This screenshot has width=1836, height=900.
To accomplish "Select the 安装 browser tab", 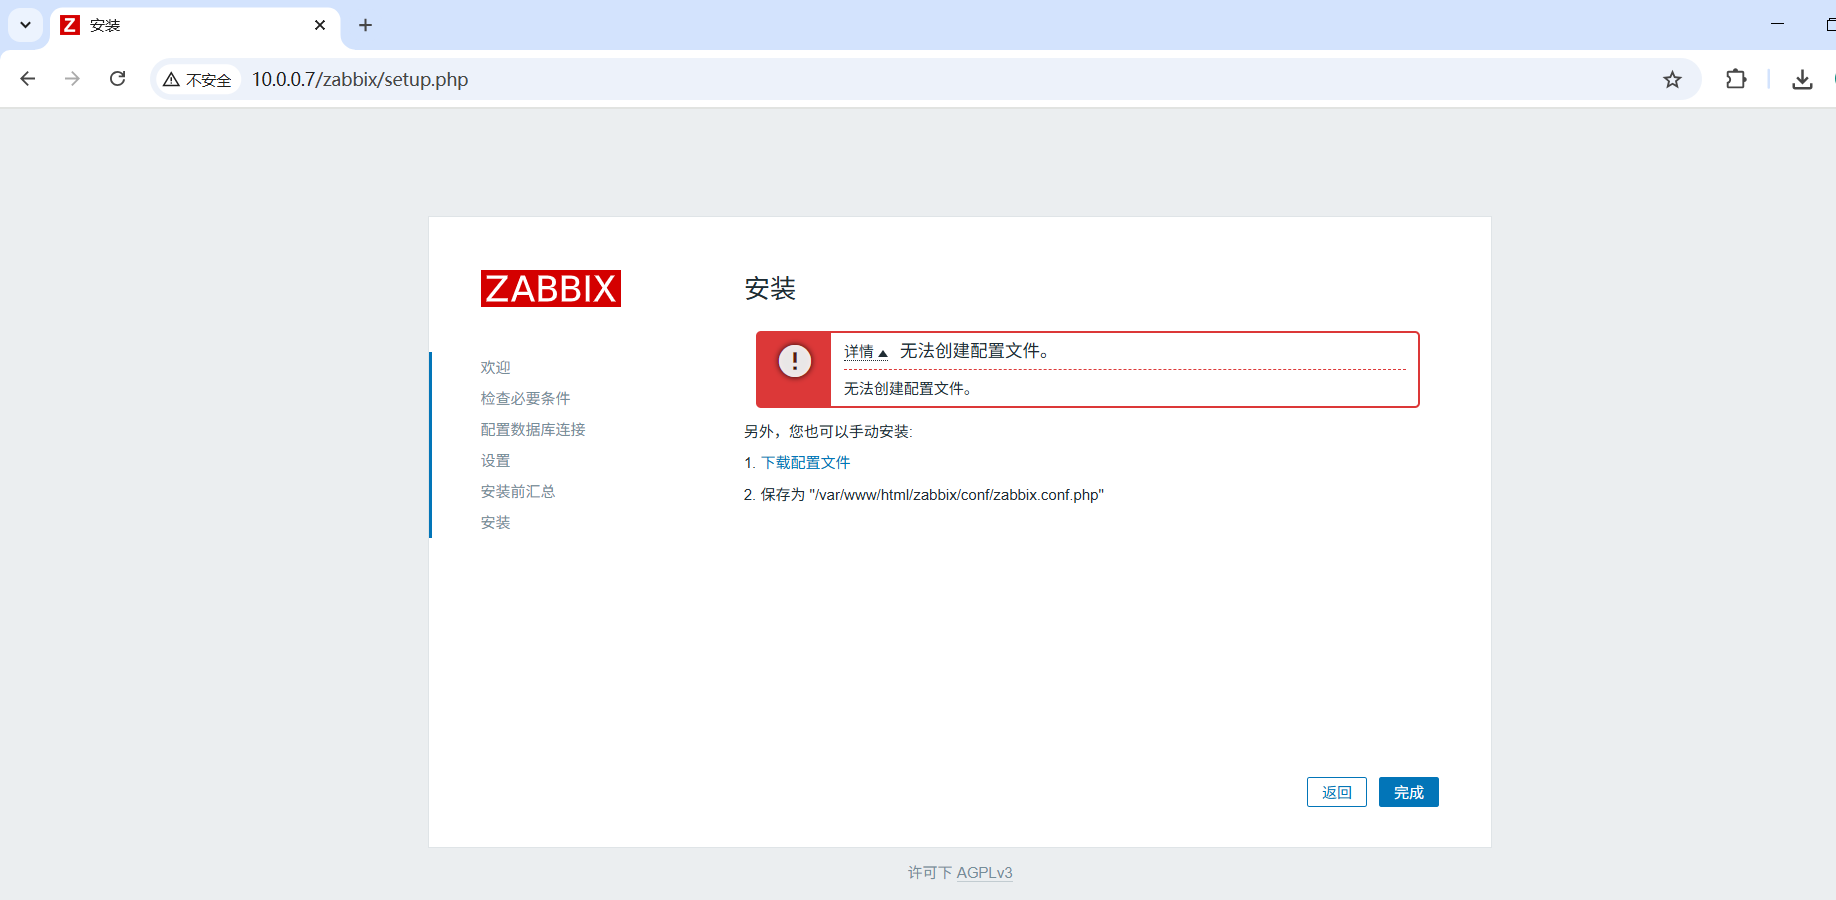I will coord(195,25).
